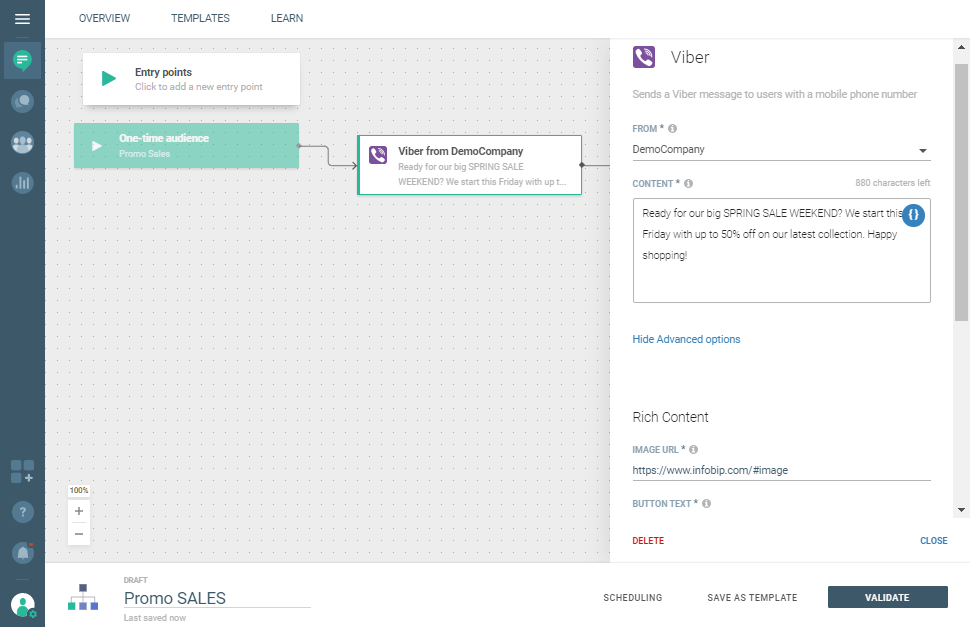Open the Conversations chat sidebar icon

tap(22, 101)
